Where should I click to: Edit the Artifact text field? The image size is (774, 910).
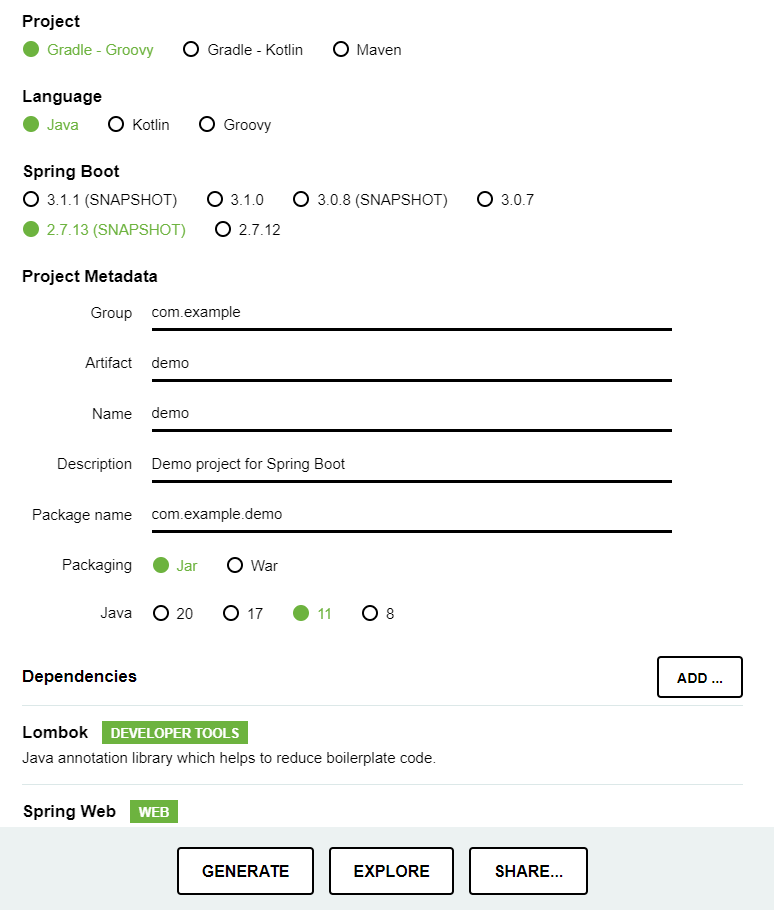click(410, 363)
